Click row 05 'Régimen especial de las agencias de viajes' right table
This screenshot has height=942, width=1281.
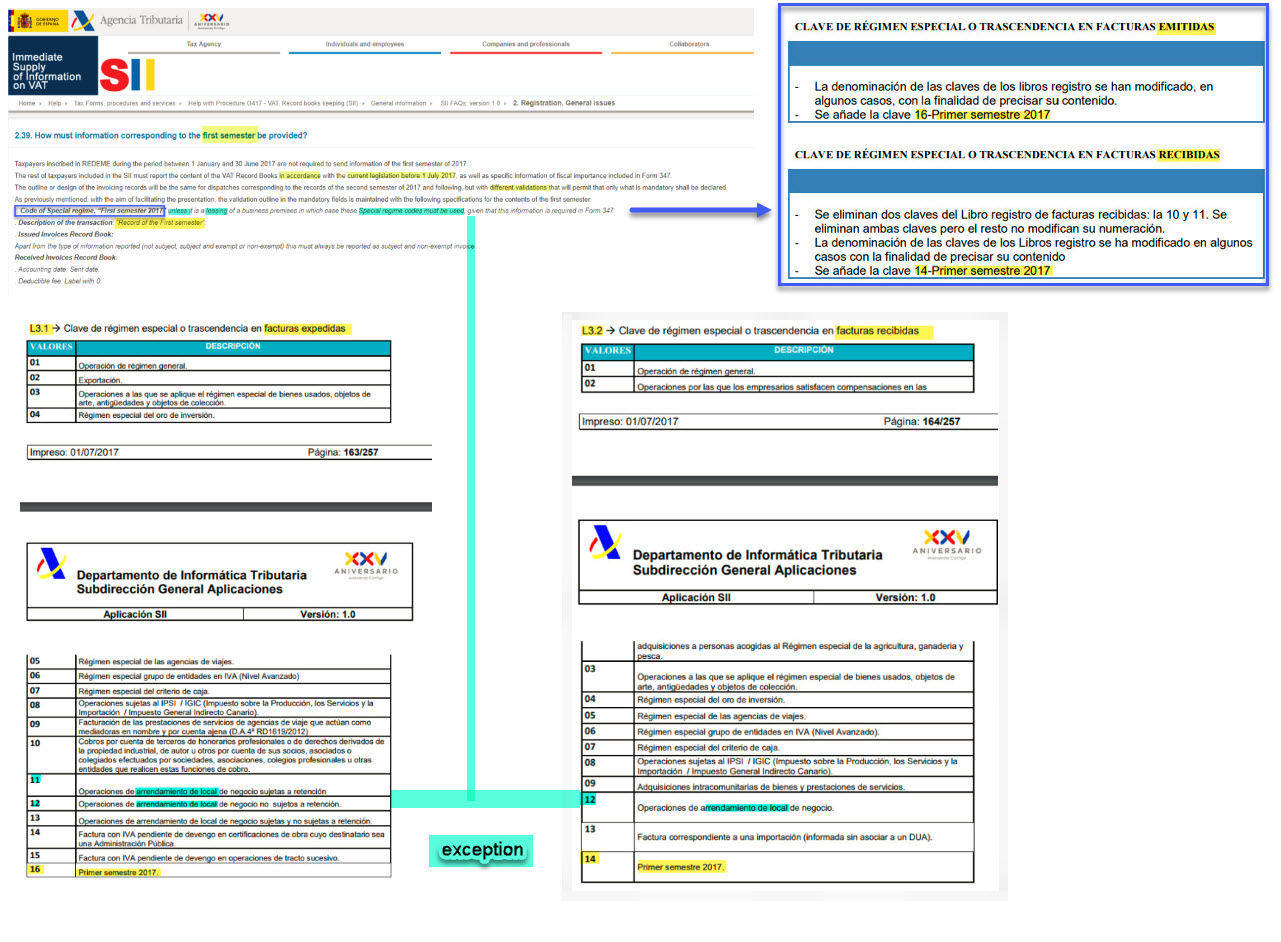(778, 716)
